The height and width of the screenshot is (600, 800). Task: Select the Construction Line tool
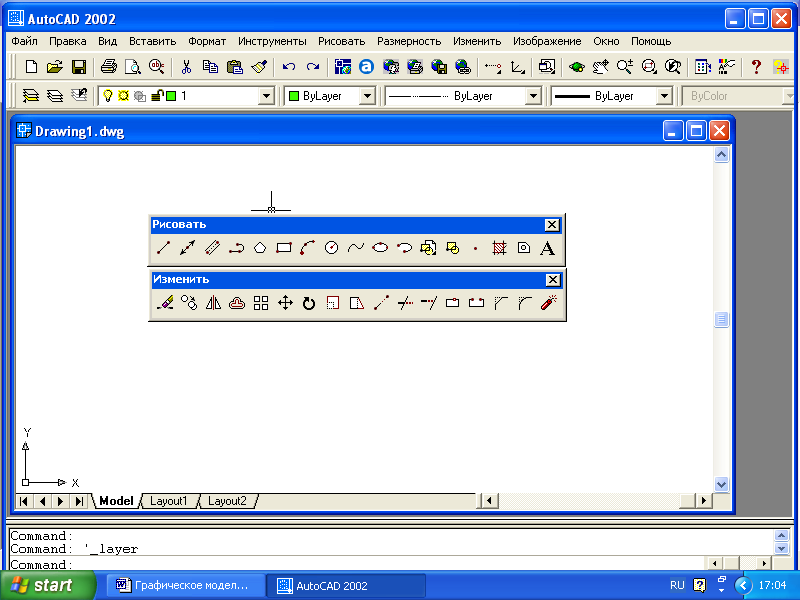187,248
